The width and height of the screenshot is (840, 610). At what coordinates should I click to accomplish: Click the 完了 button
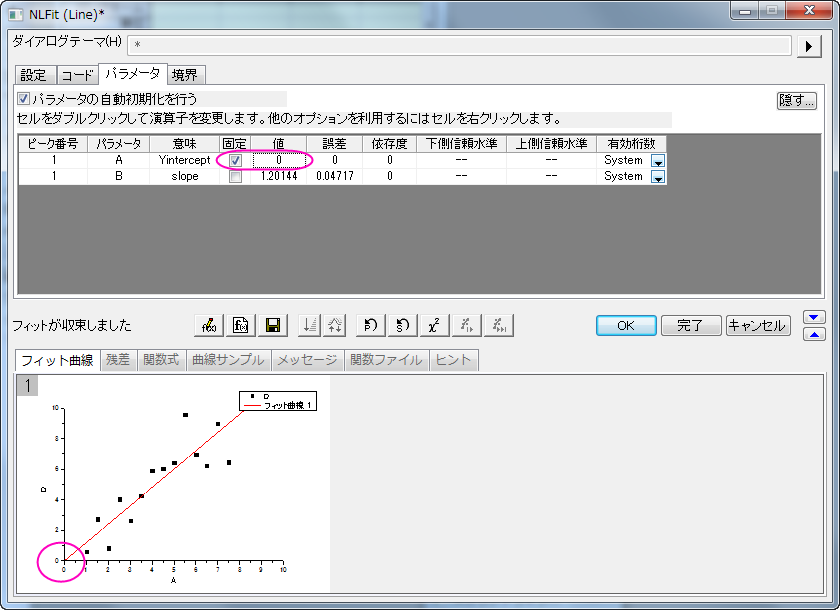691,325
